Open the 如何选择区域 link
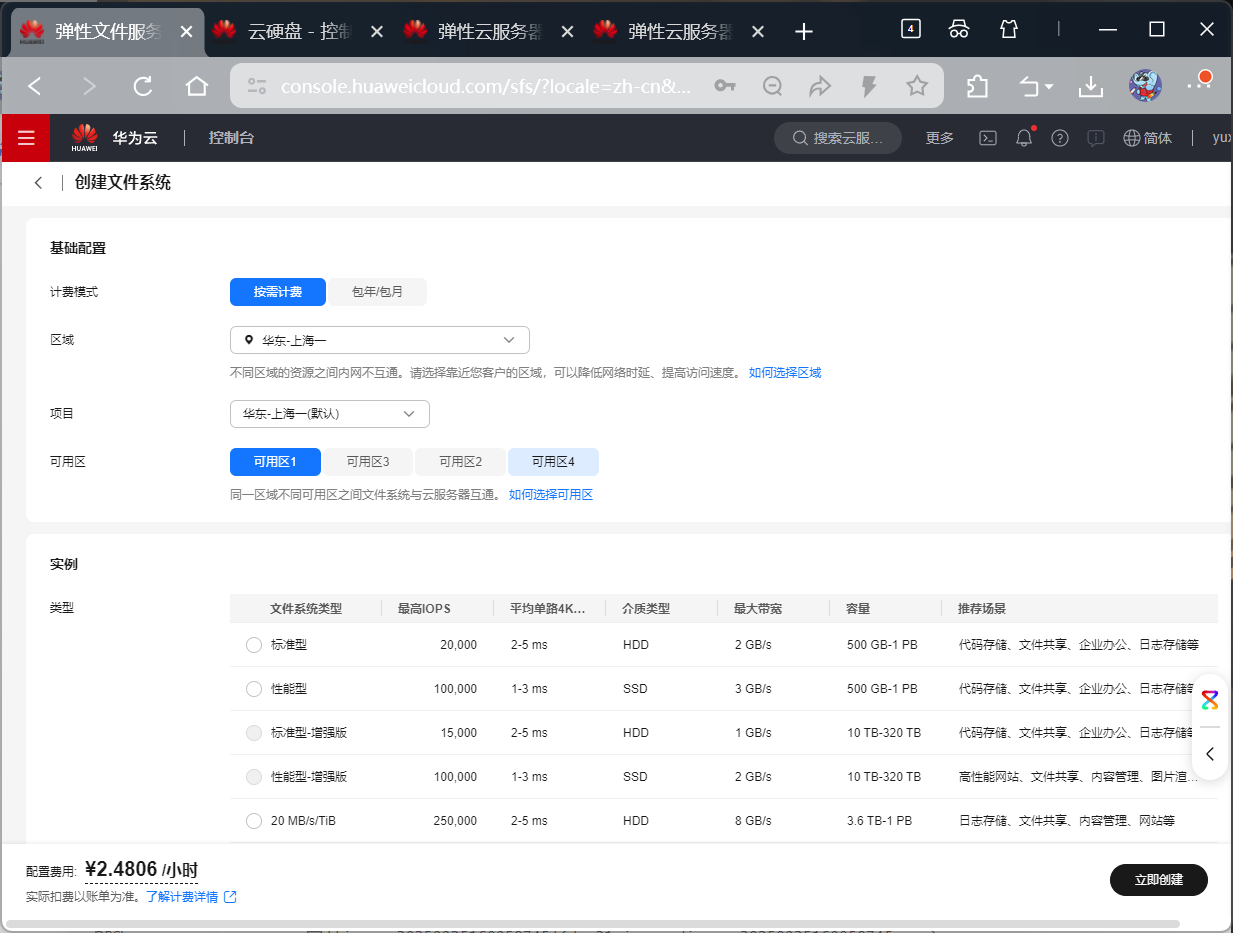 (785, 373)
